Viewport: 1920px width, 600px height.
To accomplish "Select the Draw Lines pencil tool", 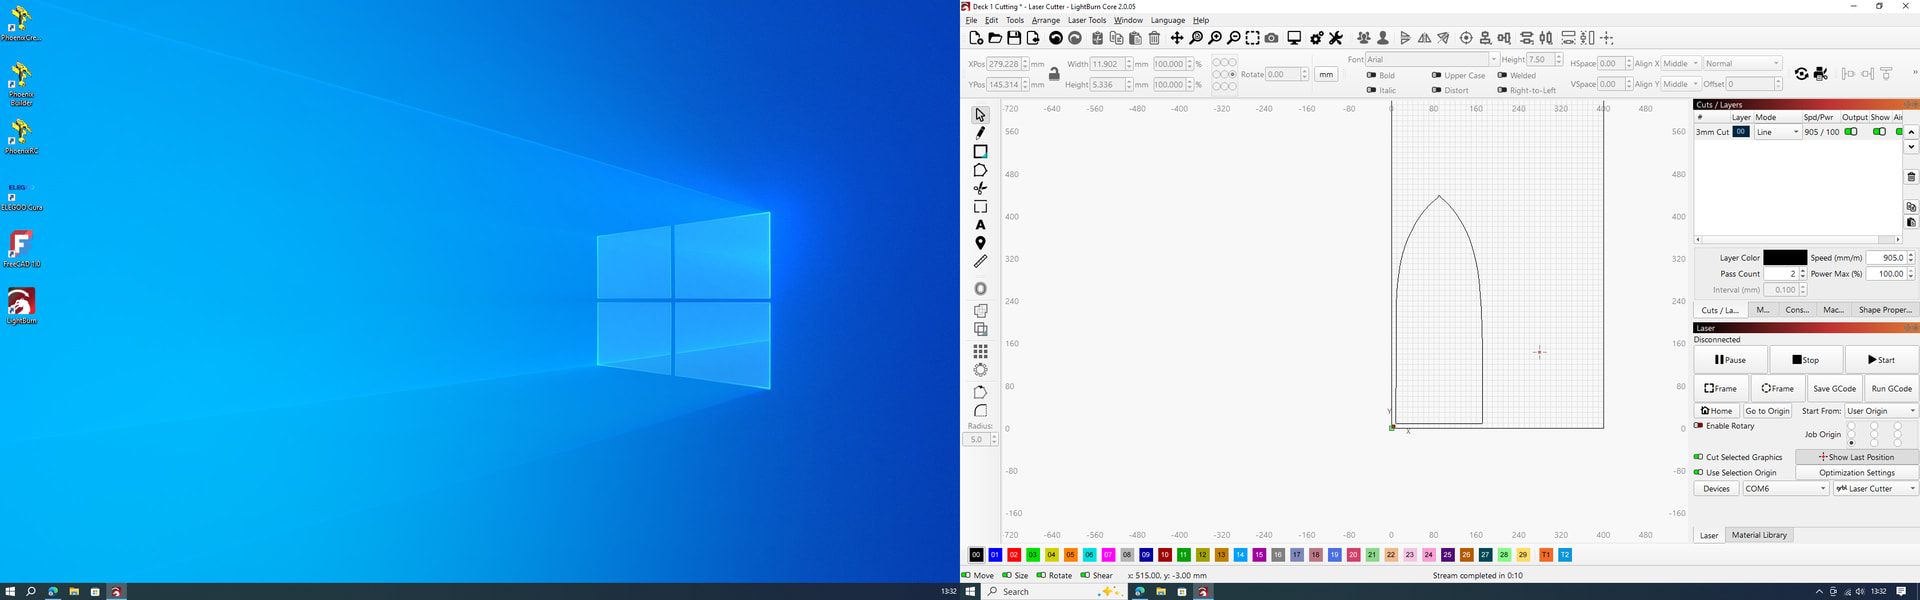I will [980, 133].
